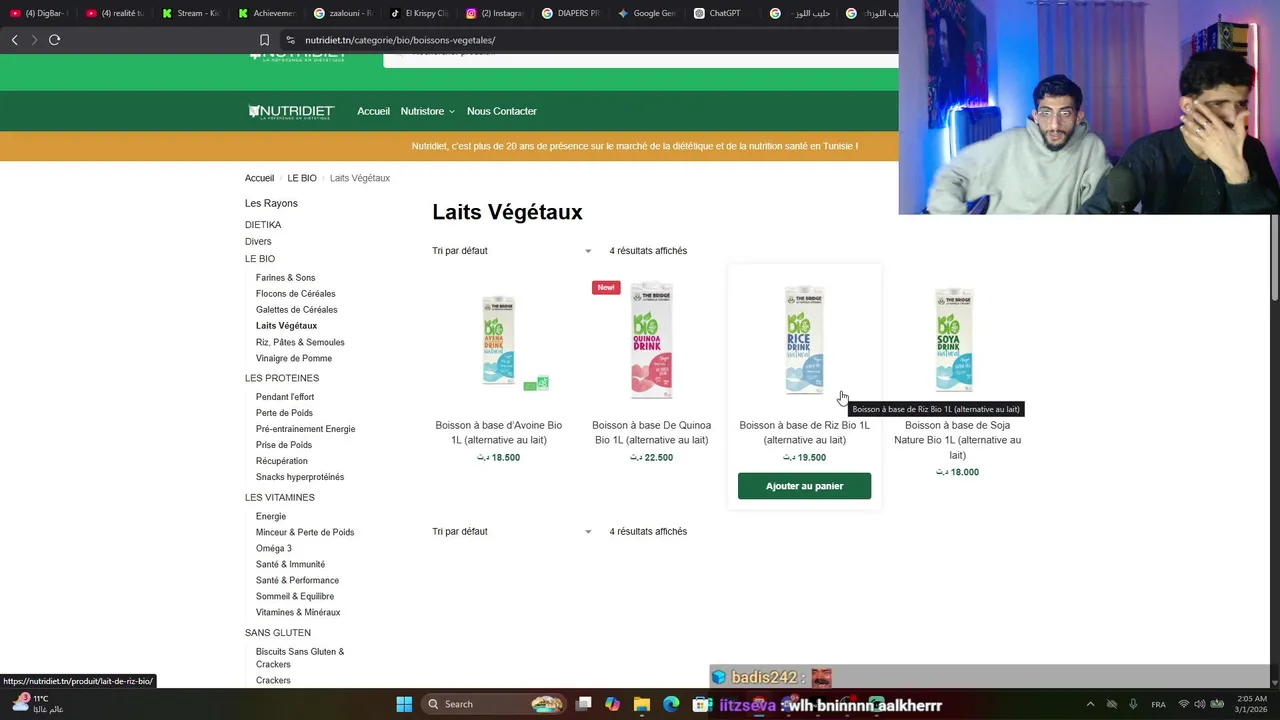Reload the page with the refresh icon

(x=54, y=40)
